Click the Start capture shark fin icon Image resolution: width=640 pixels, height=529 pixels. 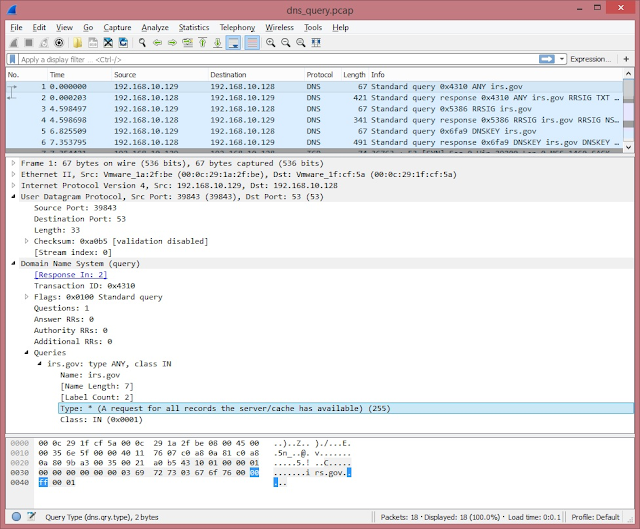click(14, 42)
